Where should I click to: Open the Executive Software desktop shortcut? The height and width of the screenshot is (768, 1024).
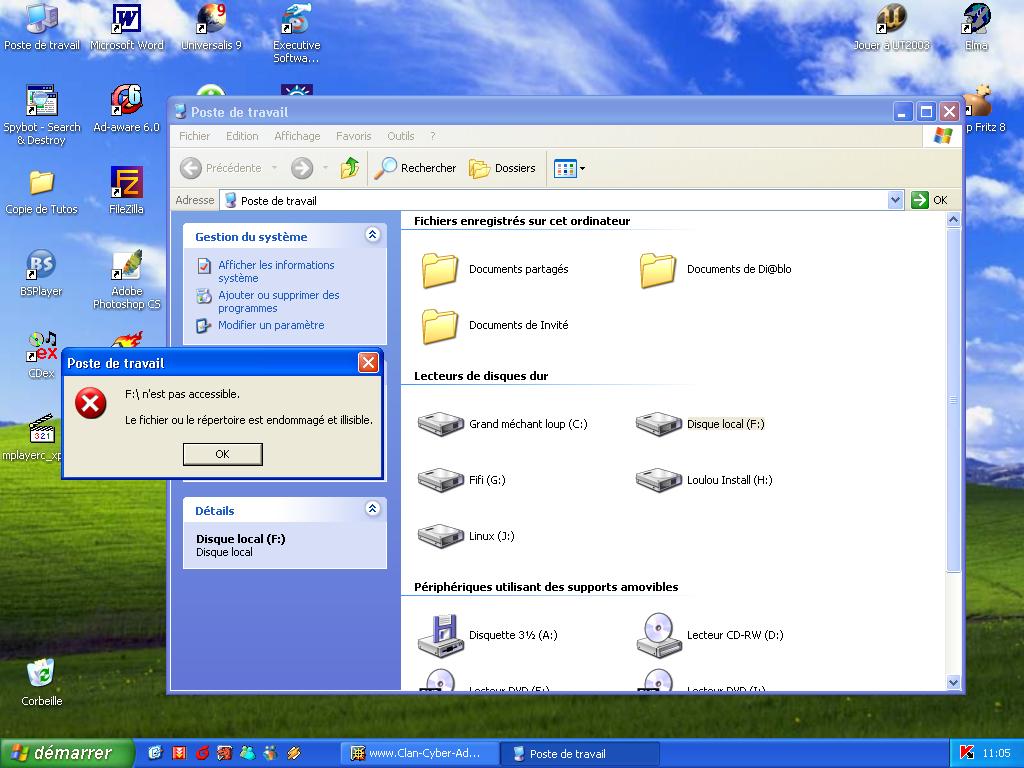pyautogui.click(x=296, y=33)
